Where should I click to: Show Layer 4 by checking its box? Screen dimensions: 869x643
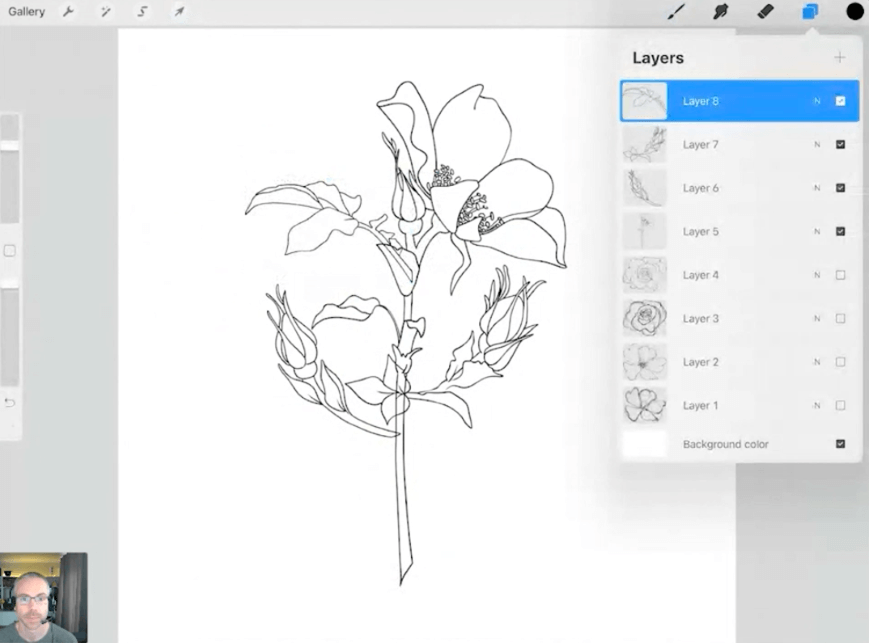[x=840, y=275]
